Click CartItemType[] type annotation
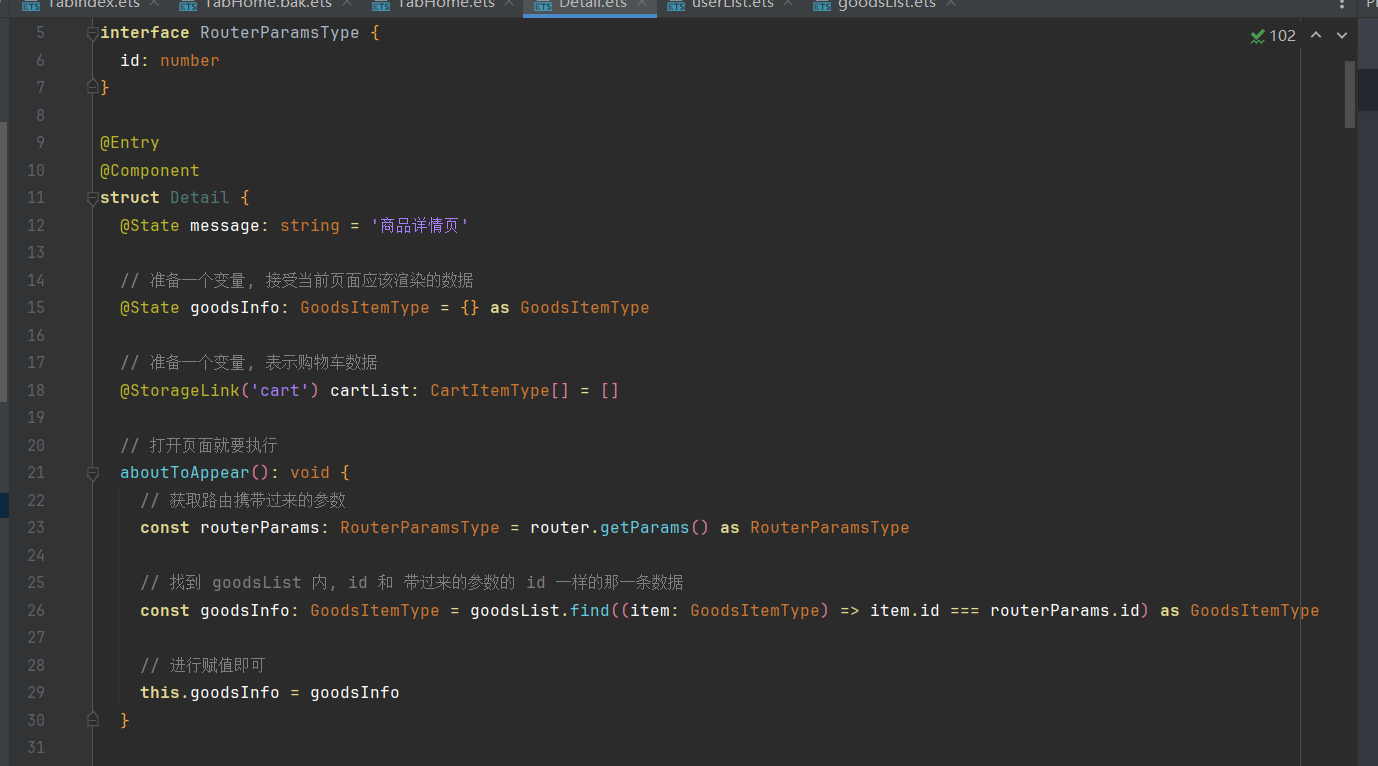This screenshot has width=1378, height=766. point(500,390)
